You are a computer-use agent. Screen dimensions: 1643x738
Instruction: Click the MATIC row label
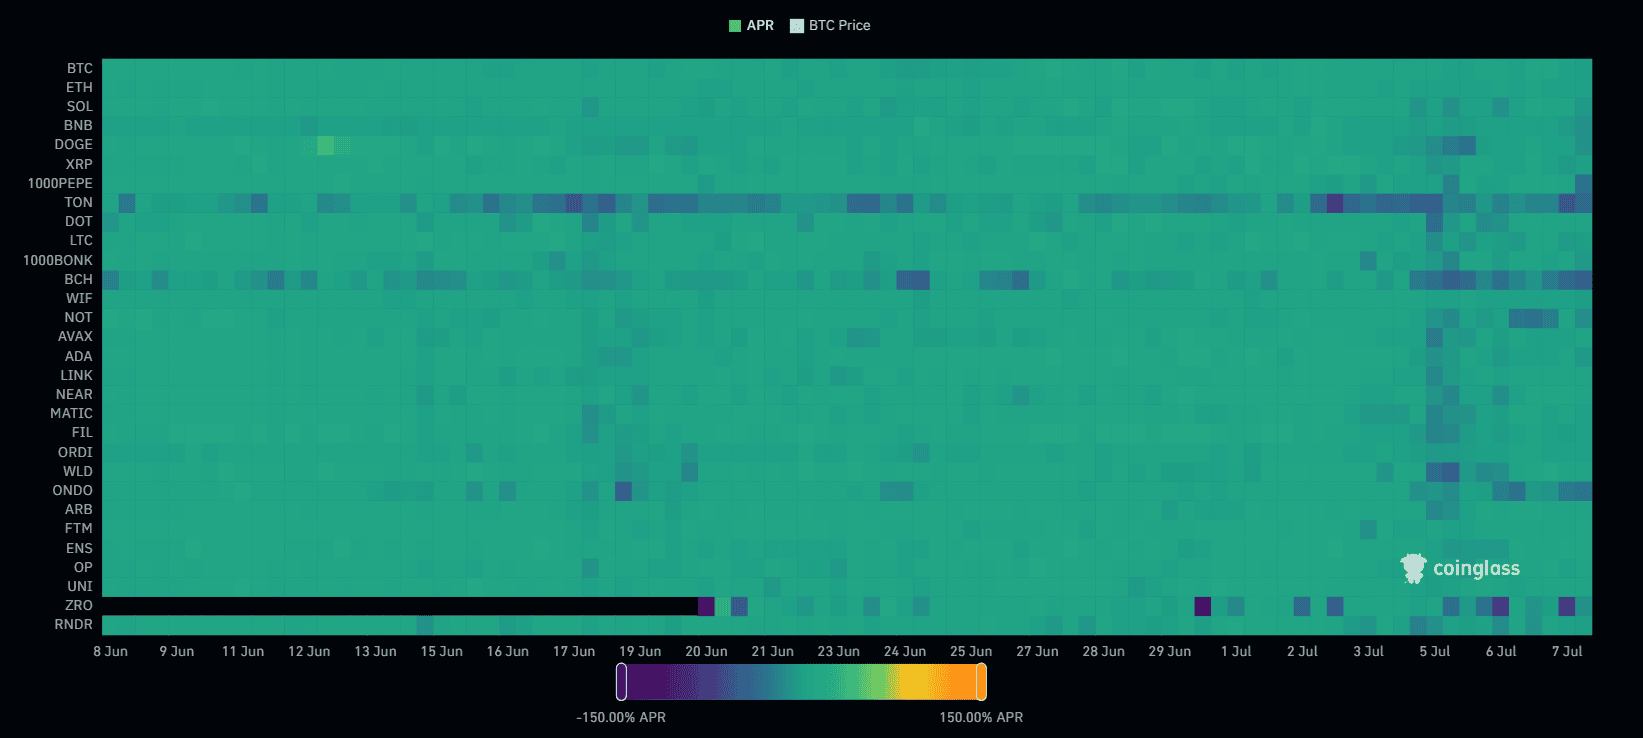point(72,413)
